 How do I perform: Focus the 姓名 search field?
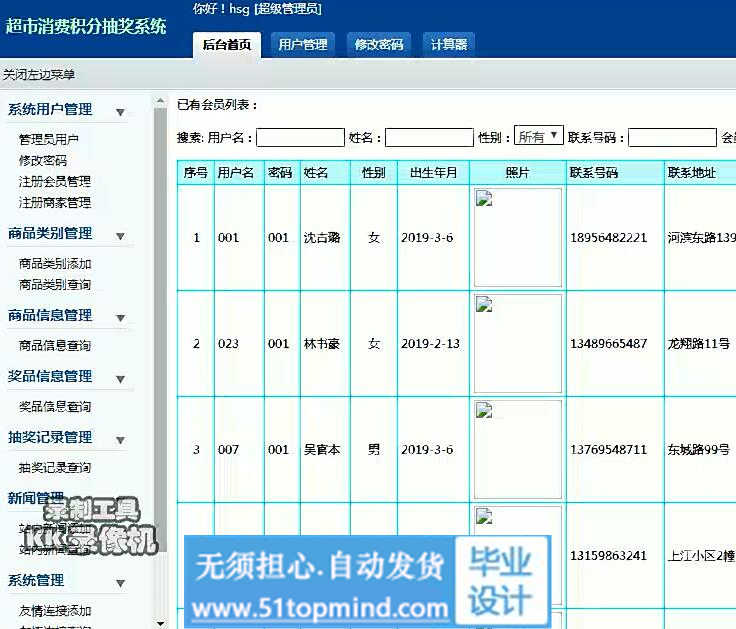click(429, 138)
